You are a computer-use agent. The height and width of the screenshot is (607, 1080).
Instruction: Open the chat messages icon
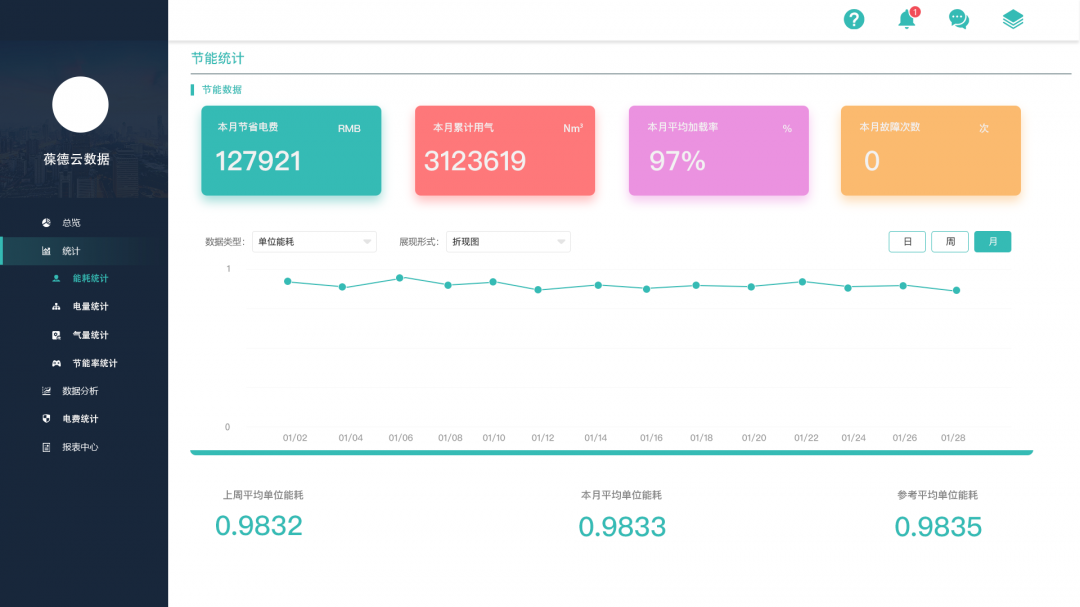pos(959,19)
